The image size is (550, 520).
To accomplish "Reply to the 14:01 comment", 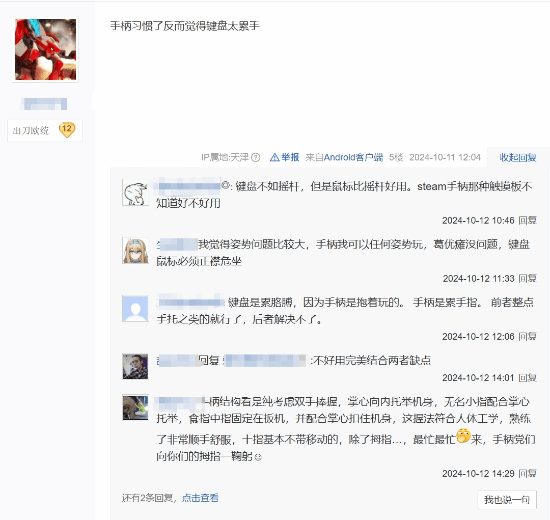I will [528, 378].
